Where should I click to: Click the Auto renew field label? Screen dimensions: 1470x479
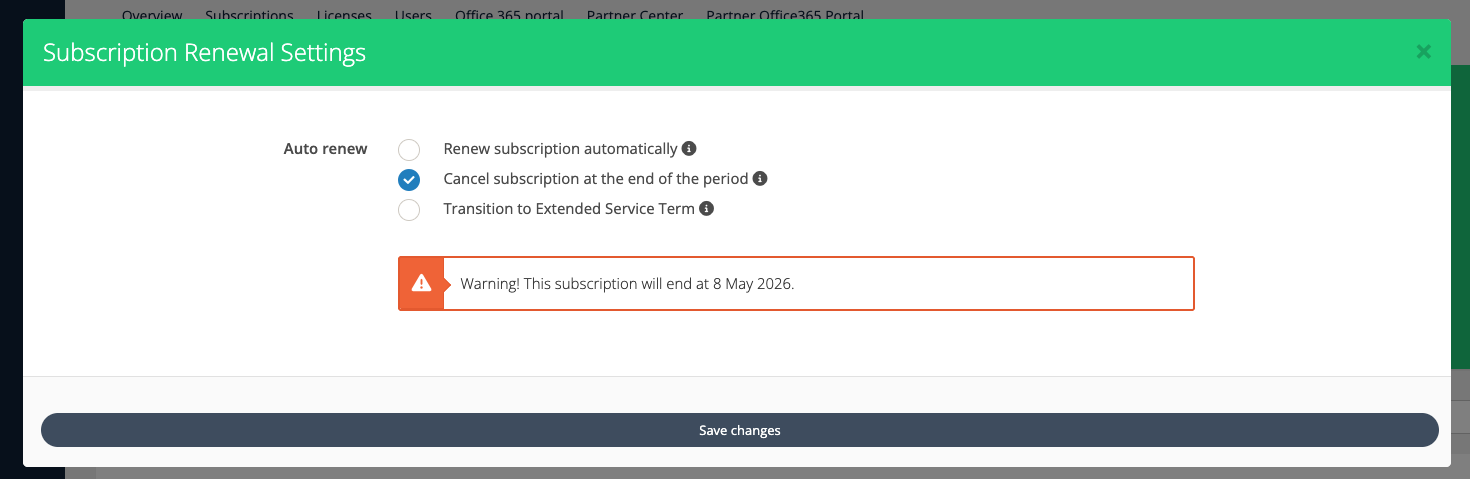click(x=325, y=149)
